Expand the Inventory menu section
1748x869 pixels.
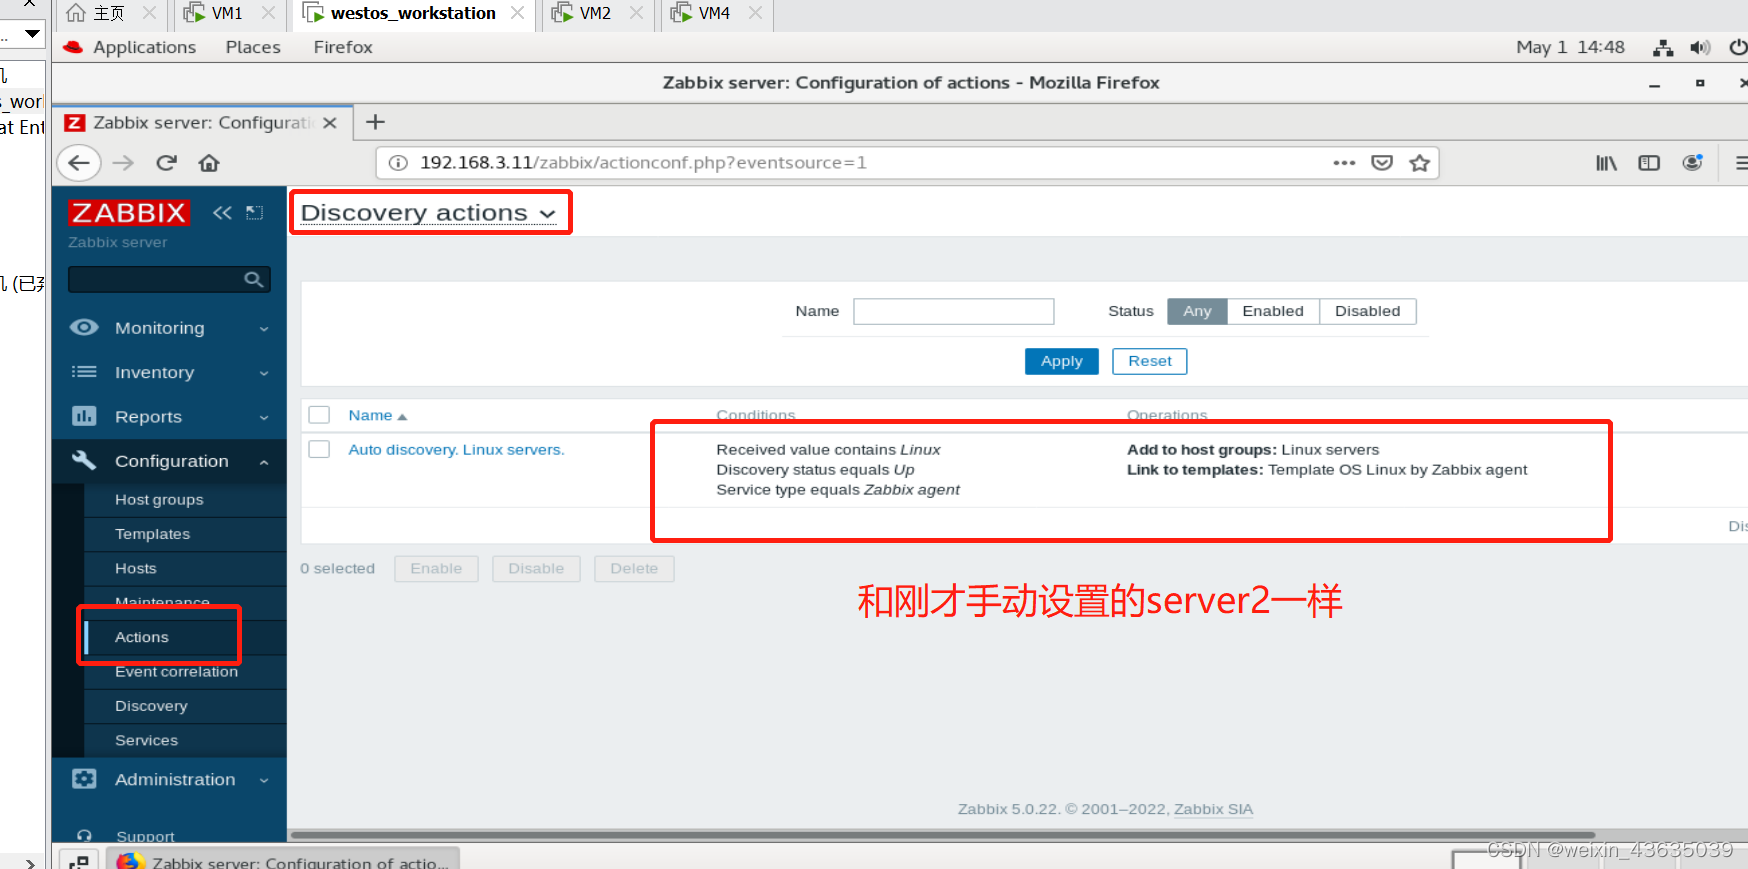click(x=169, y=372)
